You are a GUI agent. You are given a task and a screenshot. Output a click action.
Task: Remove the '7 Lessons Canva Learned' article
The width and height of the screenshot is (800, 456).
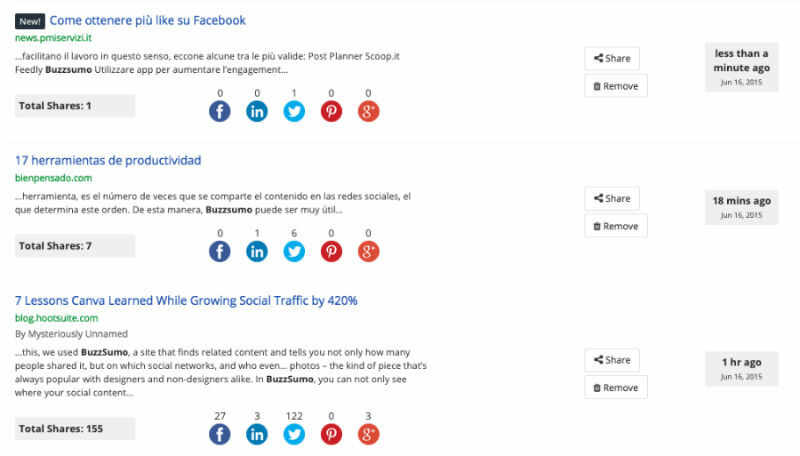click(615, 387)
